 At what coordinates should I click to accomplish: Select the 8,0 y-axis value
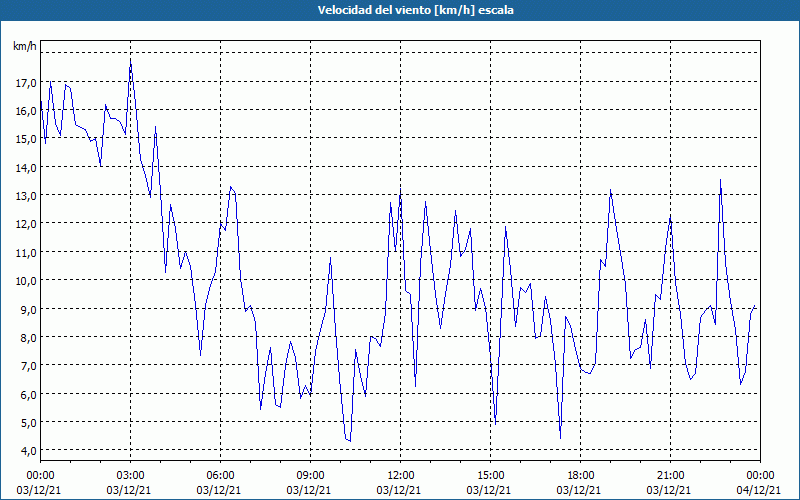pos(28,337)
